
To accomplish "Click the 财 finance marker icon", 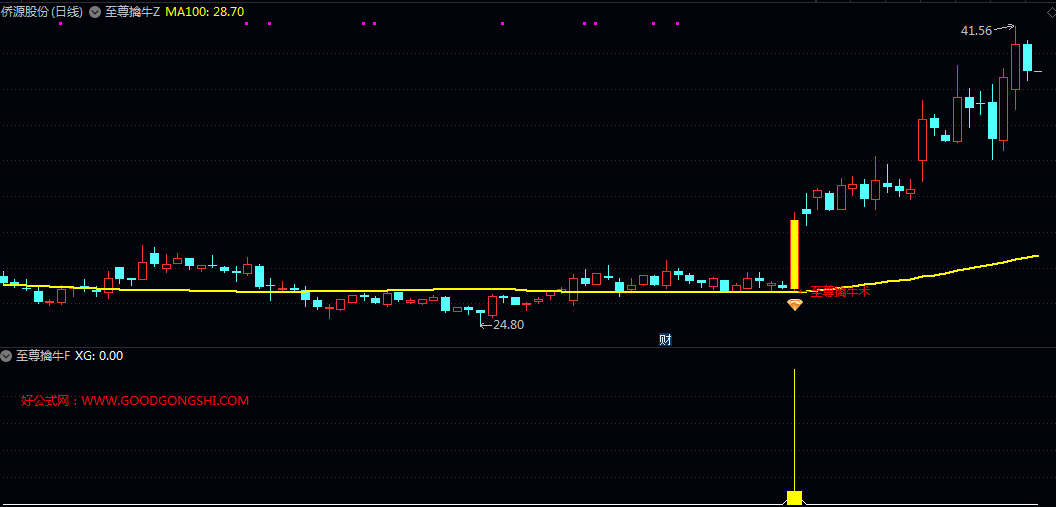I will pyautogui.click(x=665, y=340).
